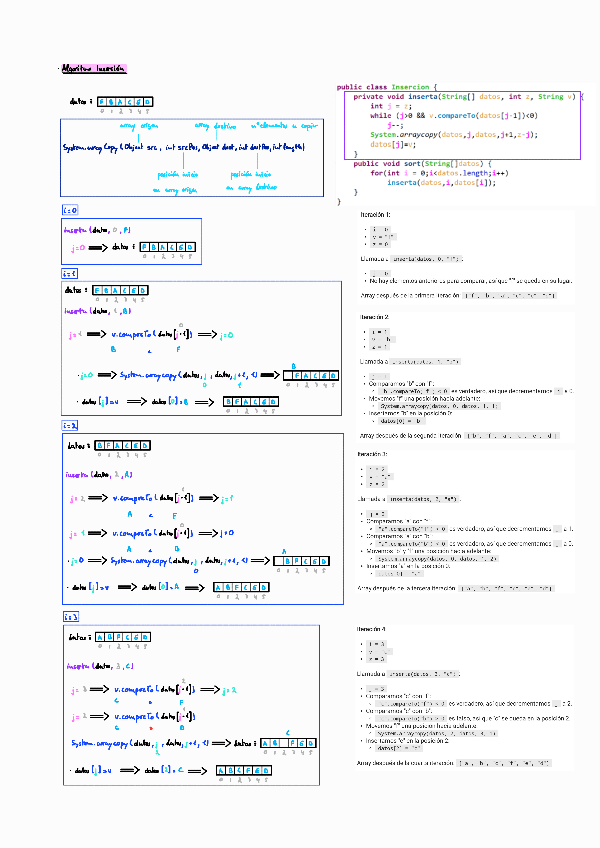Select the 'private void inserta(String[] datos' signature line
Viewport: 600px width, 848px height.
469,97
